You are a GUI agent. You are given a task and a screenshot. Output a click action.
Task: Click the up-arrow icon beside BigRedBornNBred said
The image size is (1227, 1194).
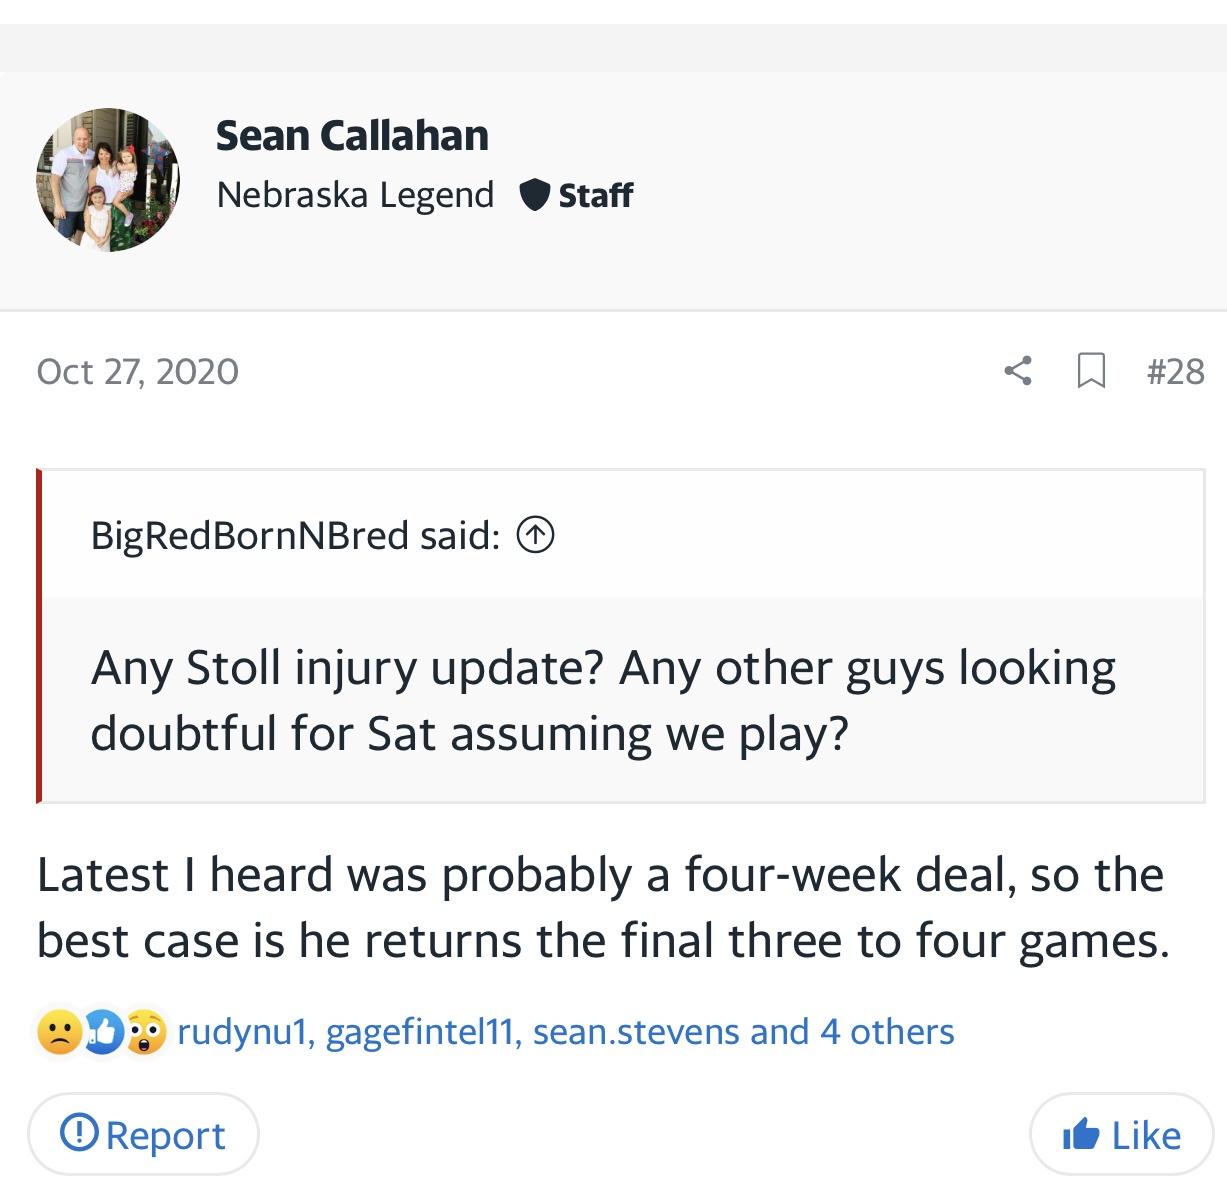535,536
